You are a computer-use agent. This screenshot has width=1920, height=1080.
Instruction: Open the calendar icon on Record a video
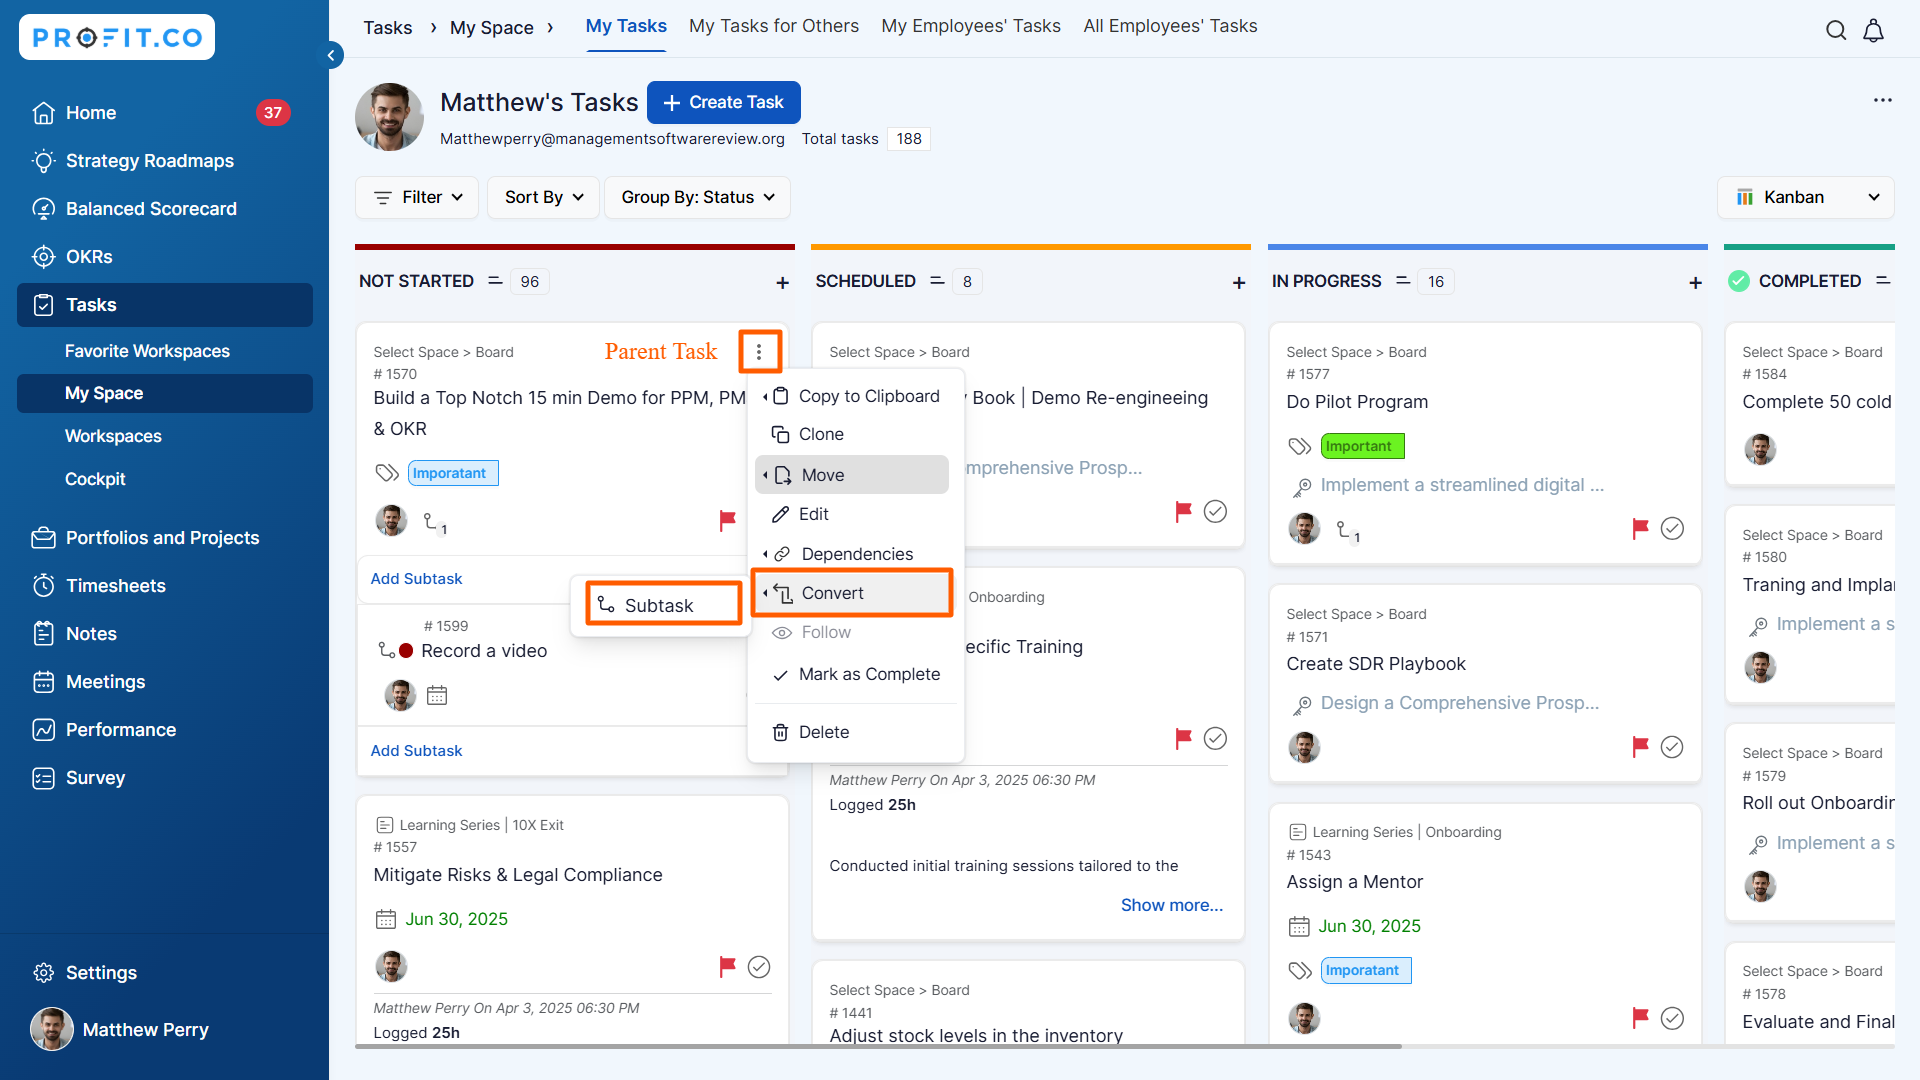(x=437, y=695)
